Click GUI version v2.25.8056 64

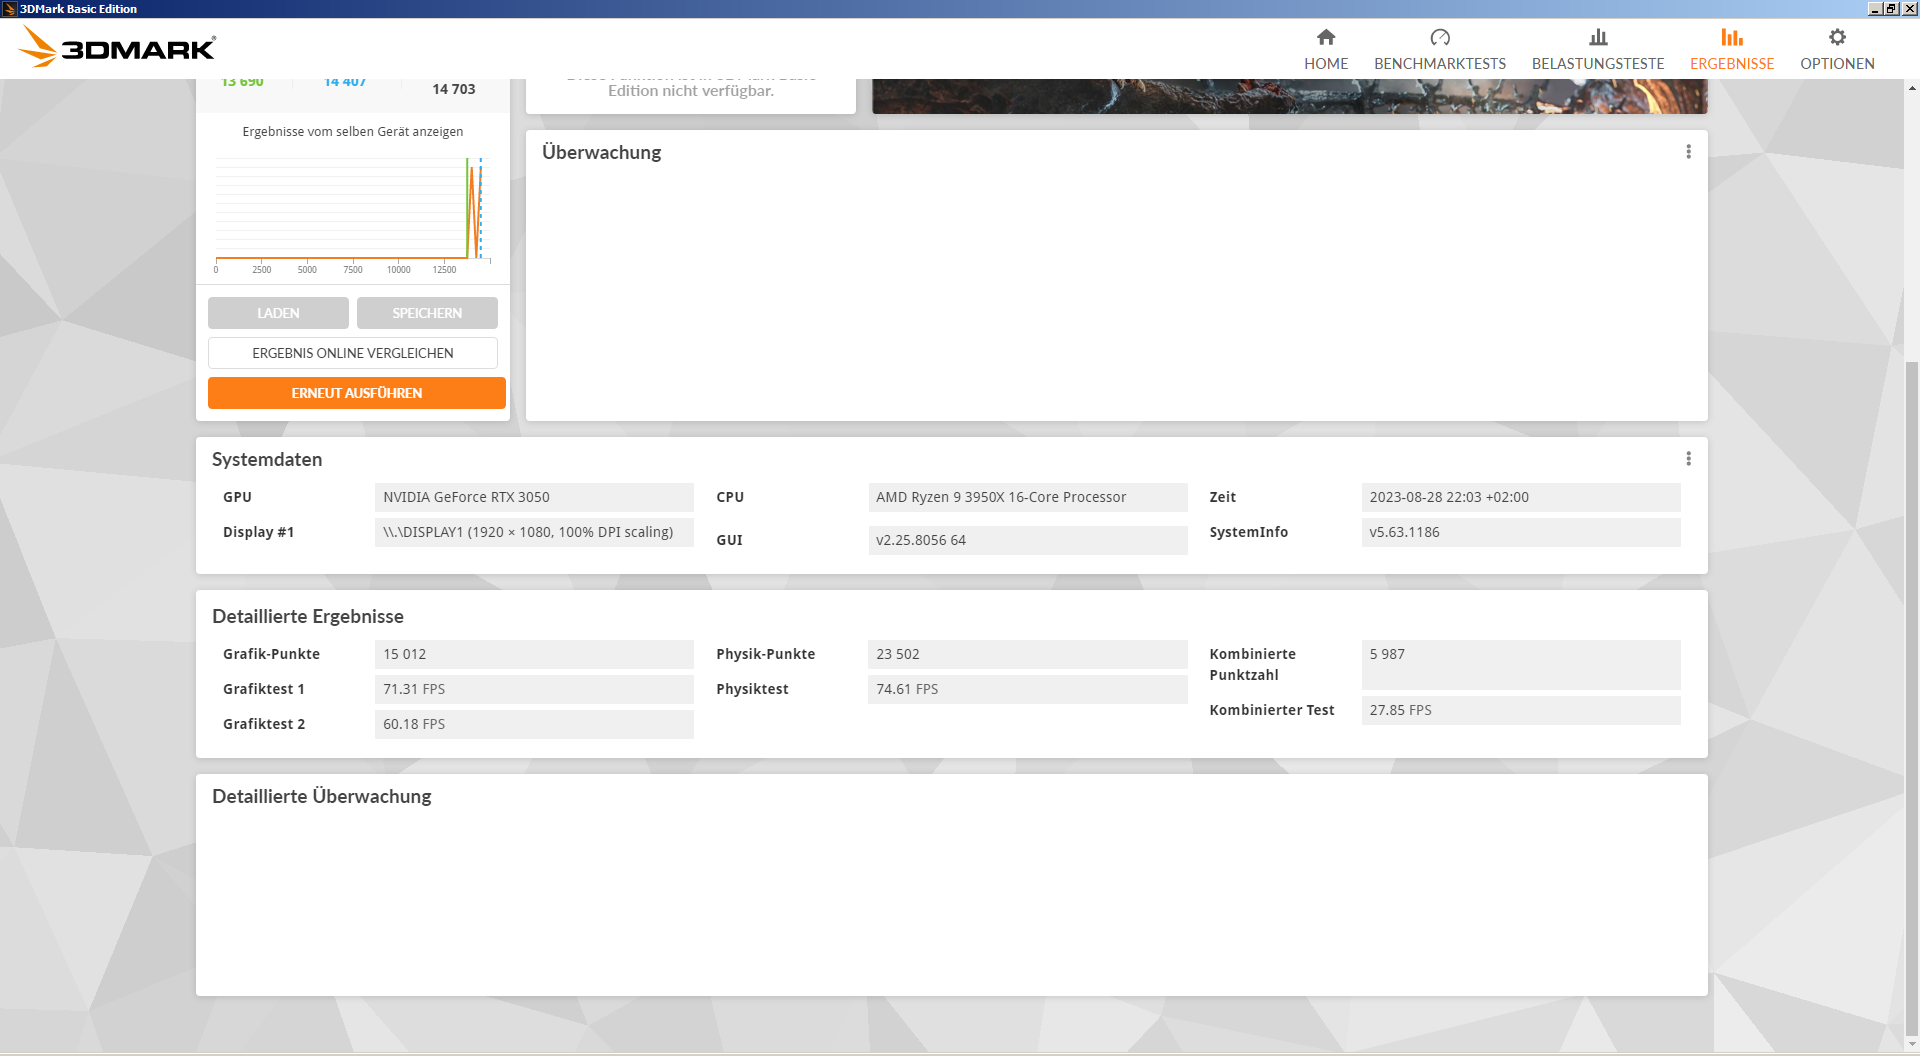coord(1028,540)
